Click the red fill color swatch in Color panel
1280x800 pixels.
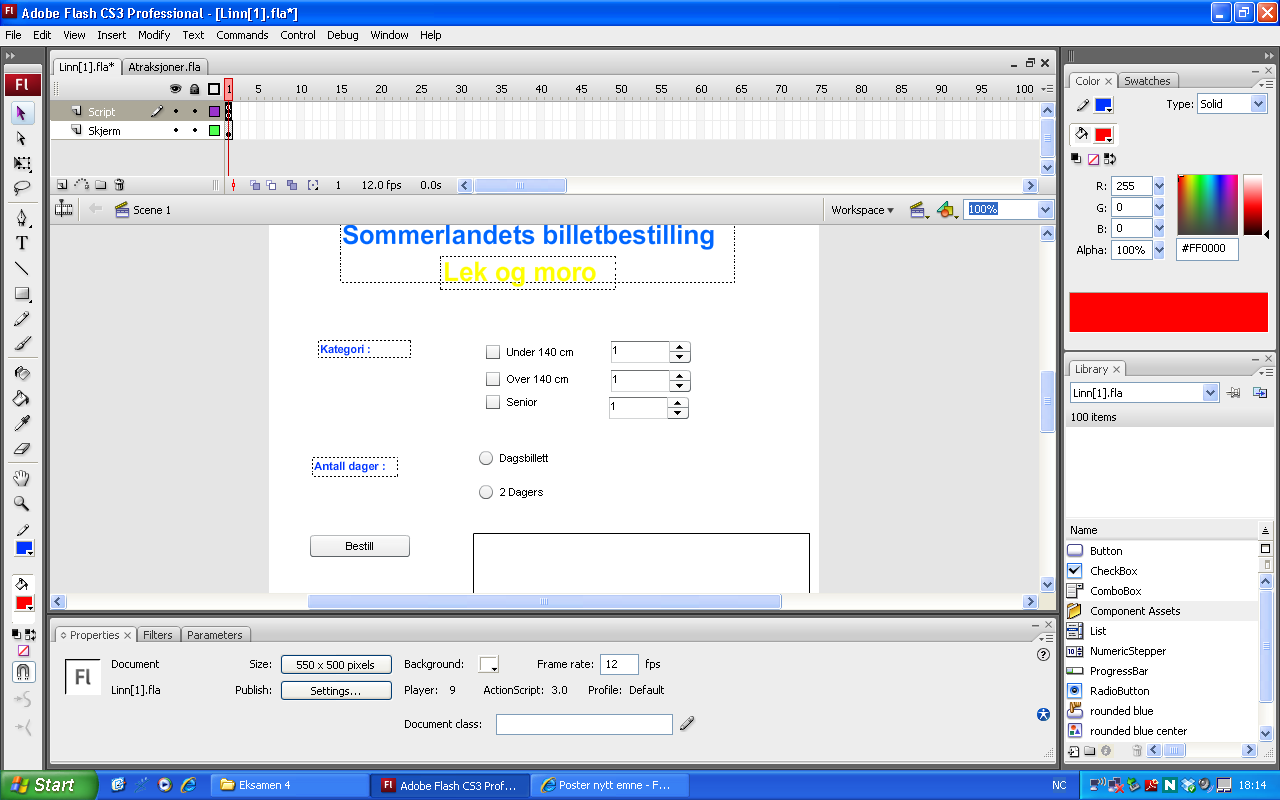pyautogui.click(x=1103, y=135)
